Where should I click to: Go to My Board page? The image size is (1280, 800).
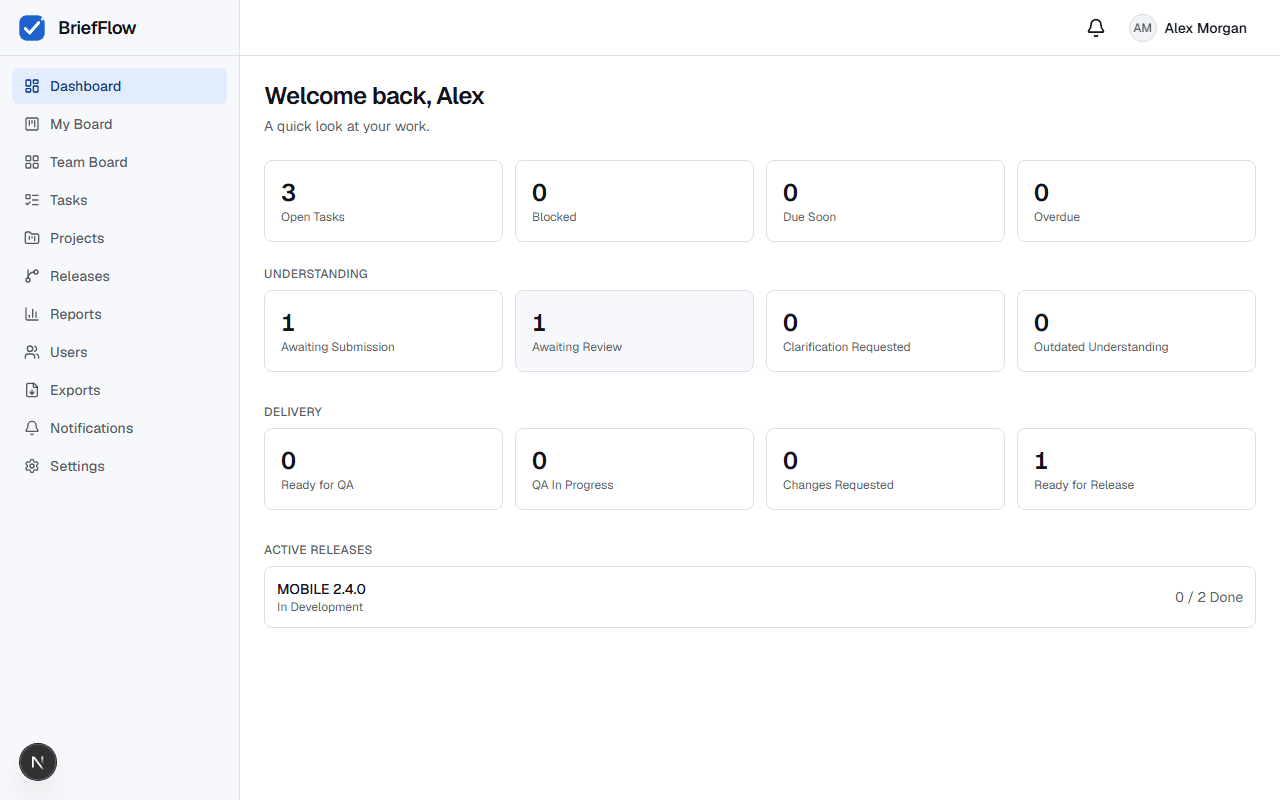(120, 124)
